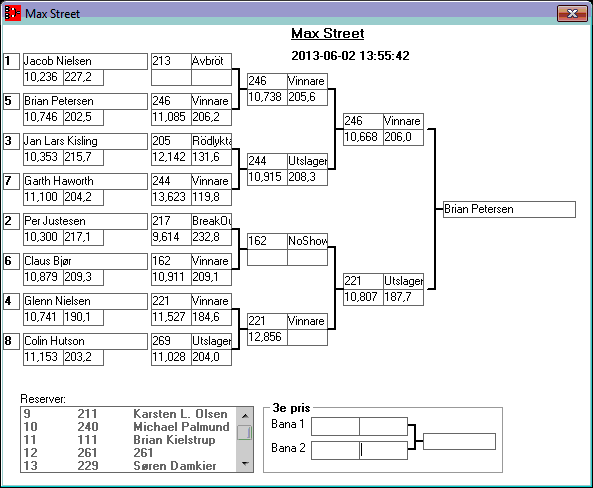Image resolution: width=593 pixels, height=488 pixels.
Task: Click the Bana 2 second input field
Action: point(383,451)
